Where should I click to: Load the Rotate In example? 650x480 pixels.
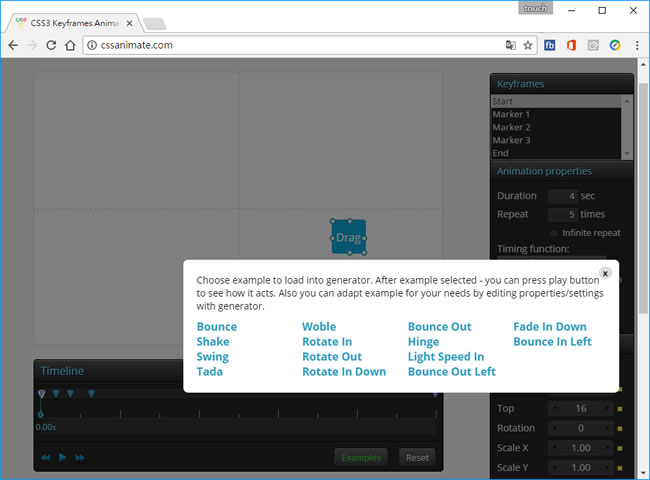click(x=327, y=342)
